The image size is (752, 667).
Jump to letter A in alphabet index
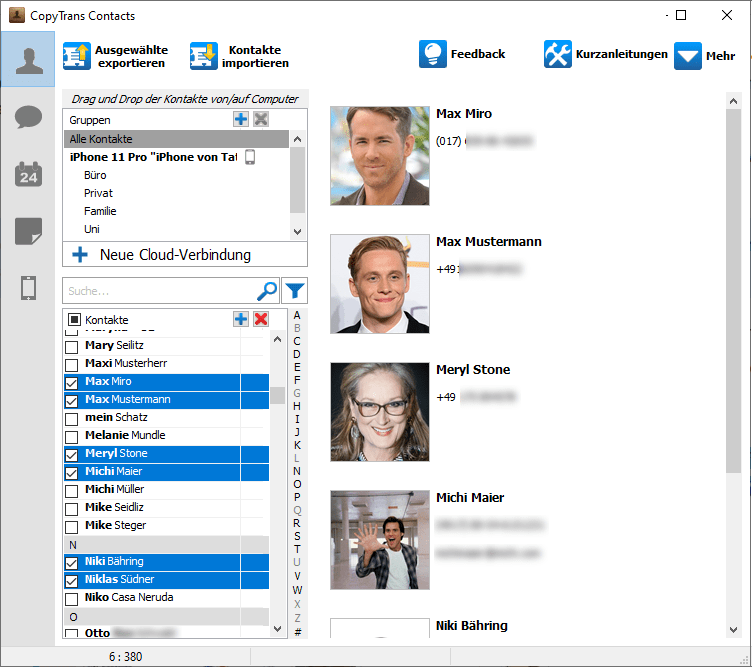click(297, 316)
